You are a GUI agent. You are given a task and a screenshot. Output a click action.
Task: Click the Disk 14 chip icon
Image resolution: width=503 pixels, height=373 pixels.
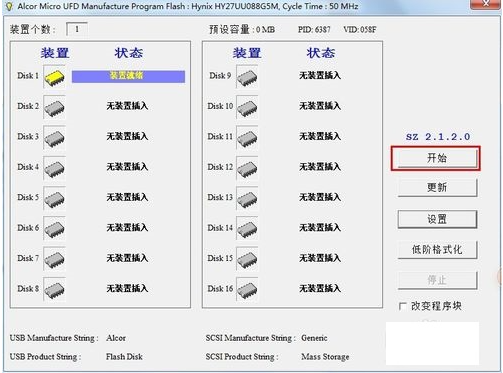(247, 229)
